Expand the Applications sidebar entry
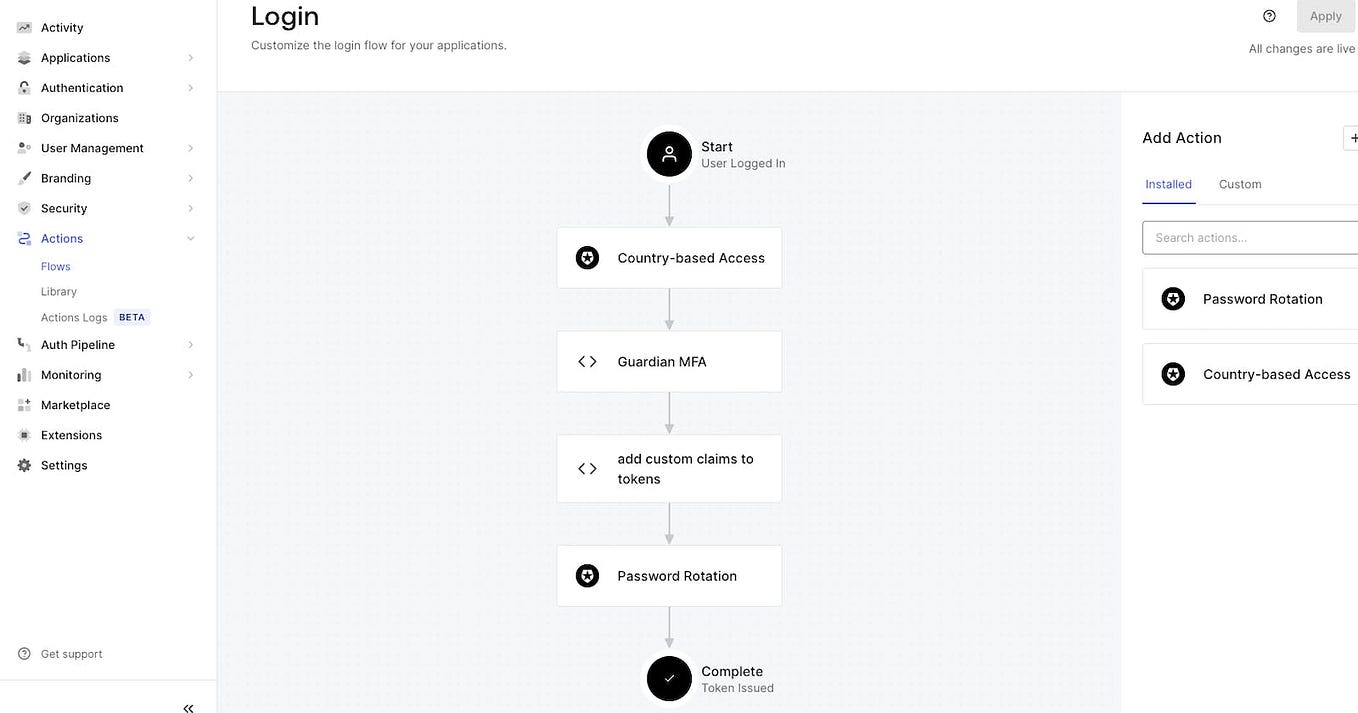 189,57
